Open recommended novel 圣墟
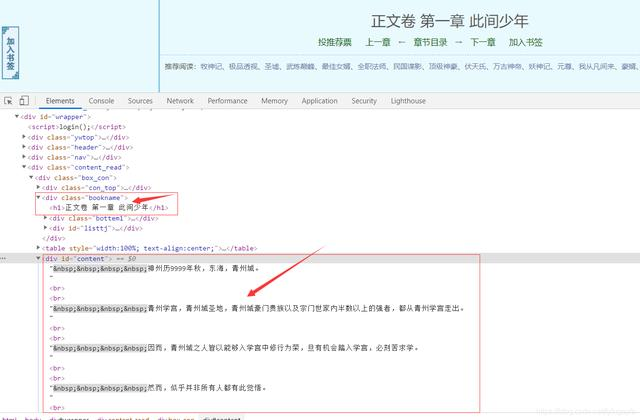 271,66
